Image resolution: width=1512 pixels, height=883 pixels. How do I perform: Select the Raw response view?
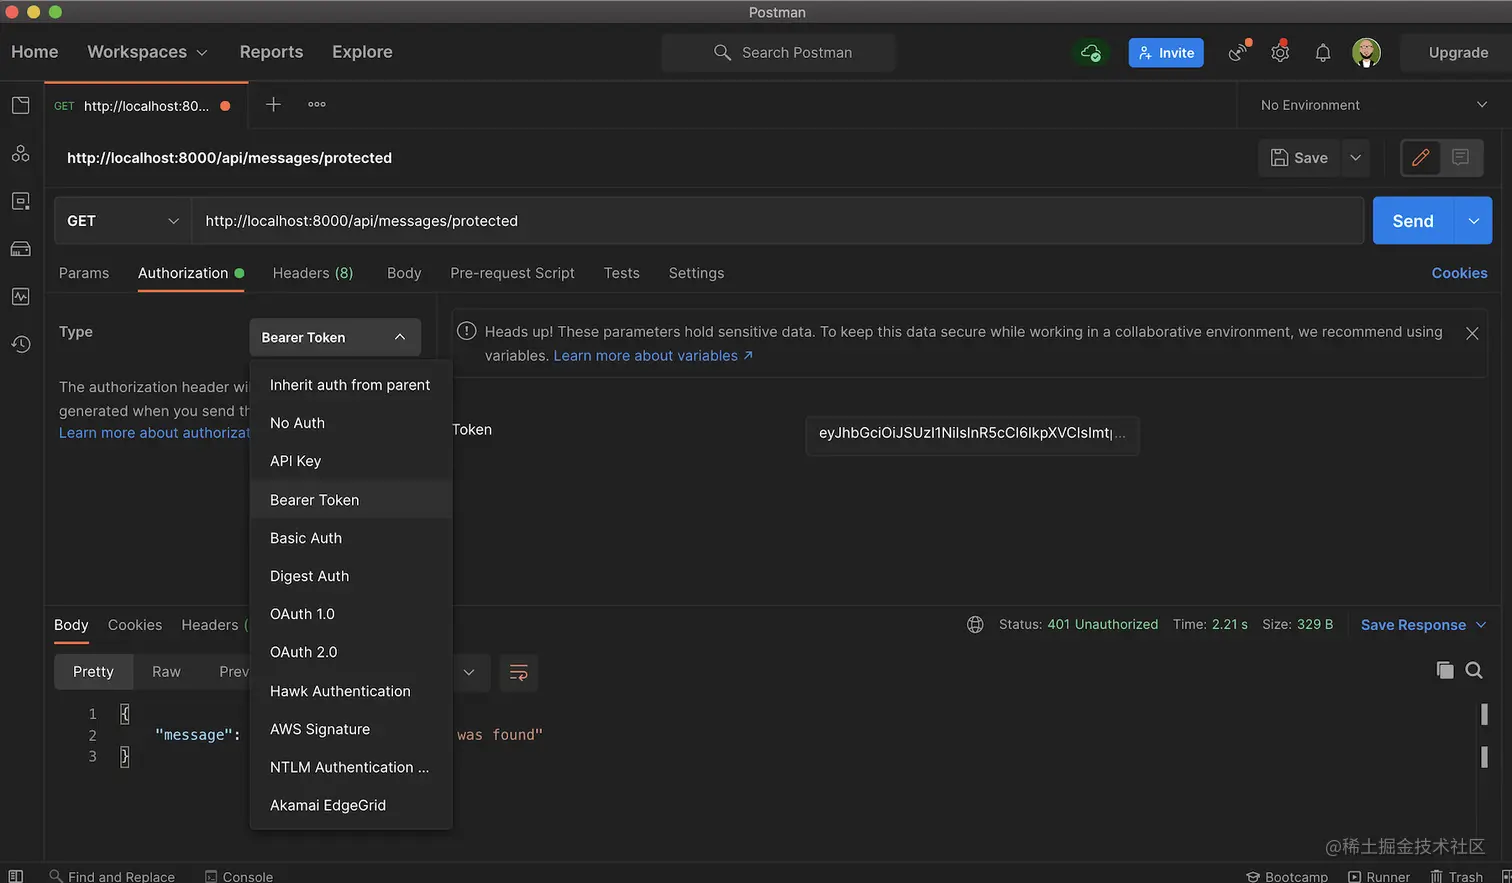click(166, 672)
